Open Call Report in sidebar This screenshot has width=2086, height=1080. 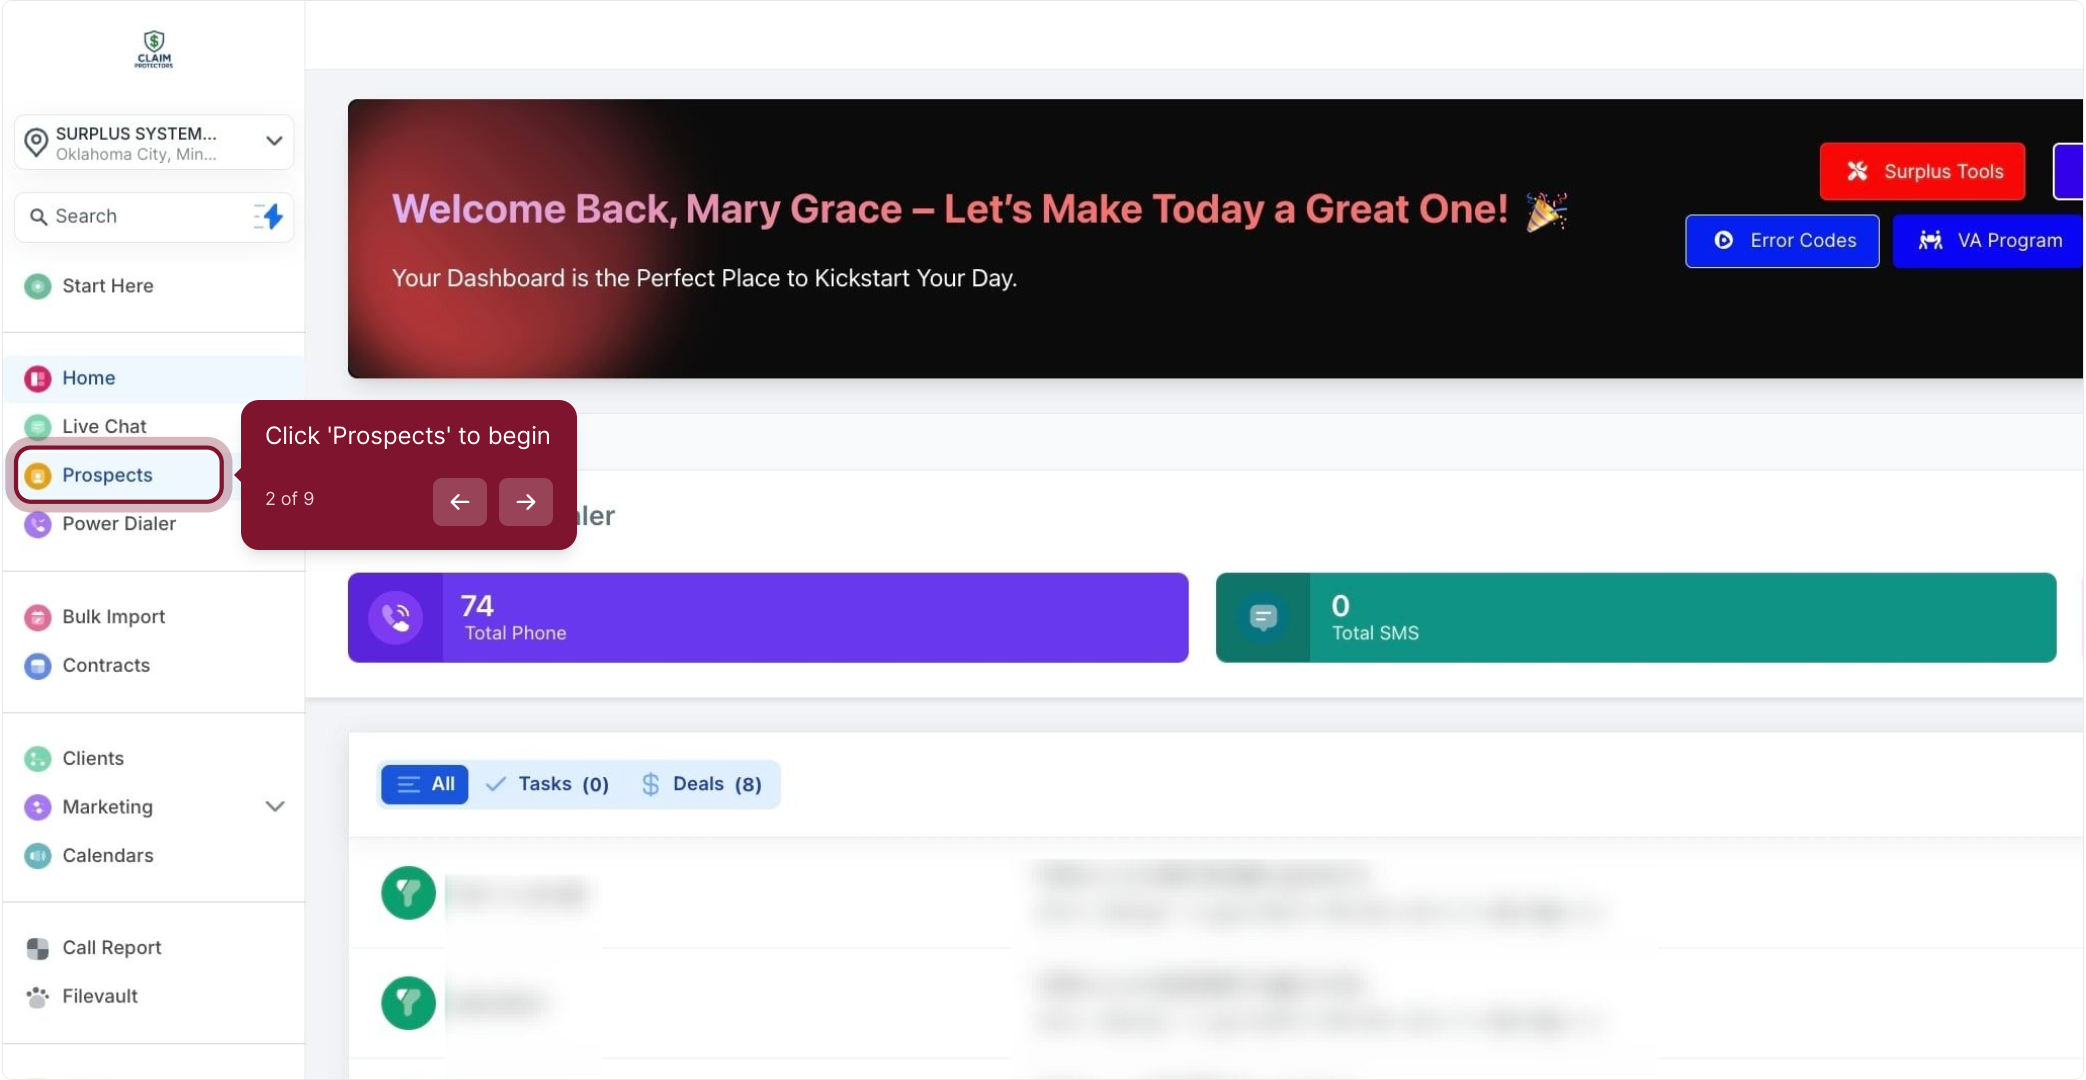(111, 947)
